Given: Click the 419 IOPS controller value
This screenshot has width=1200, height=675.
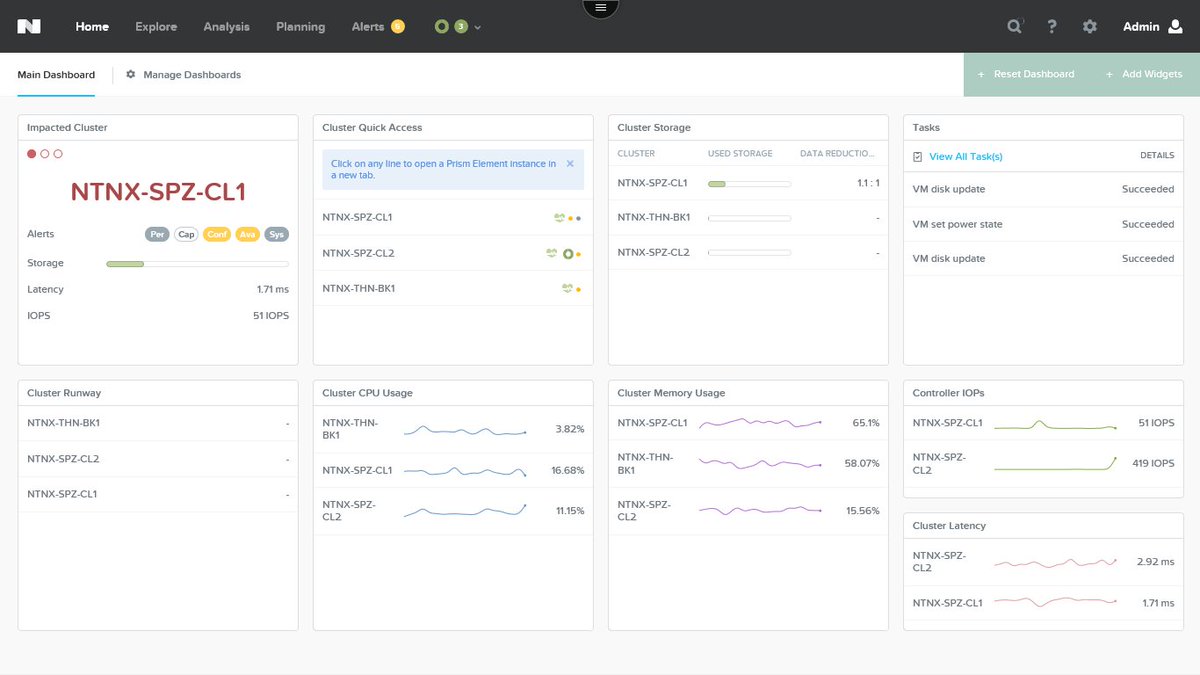Looking at the screenshot, I should 1153,464.
